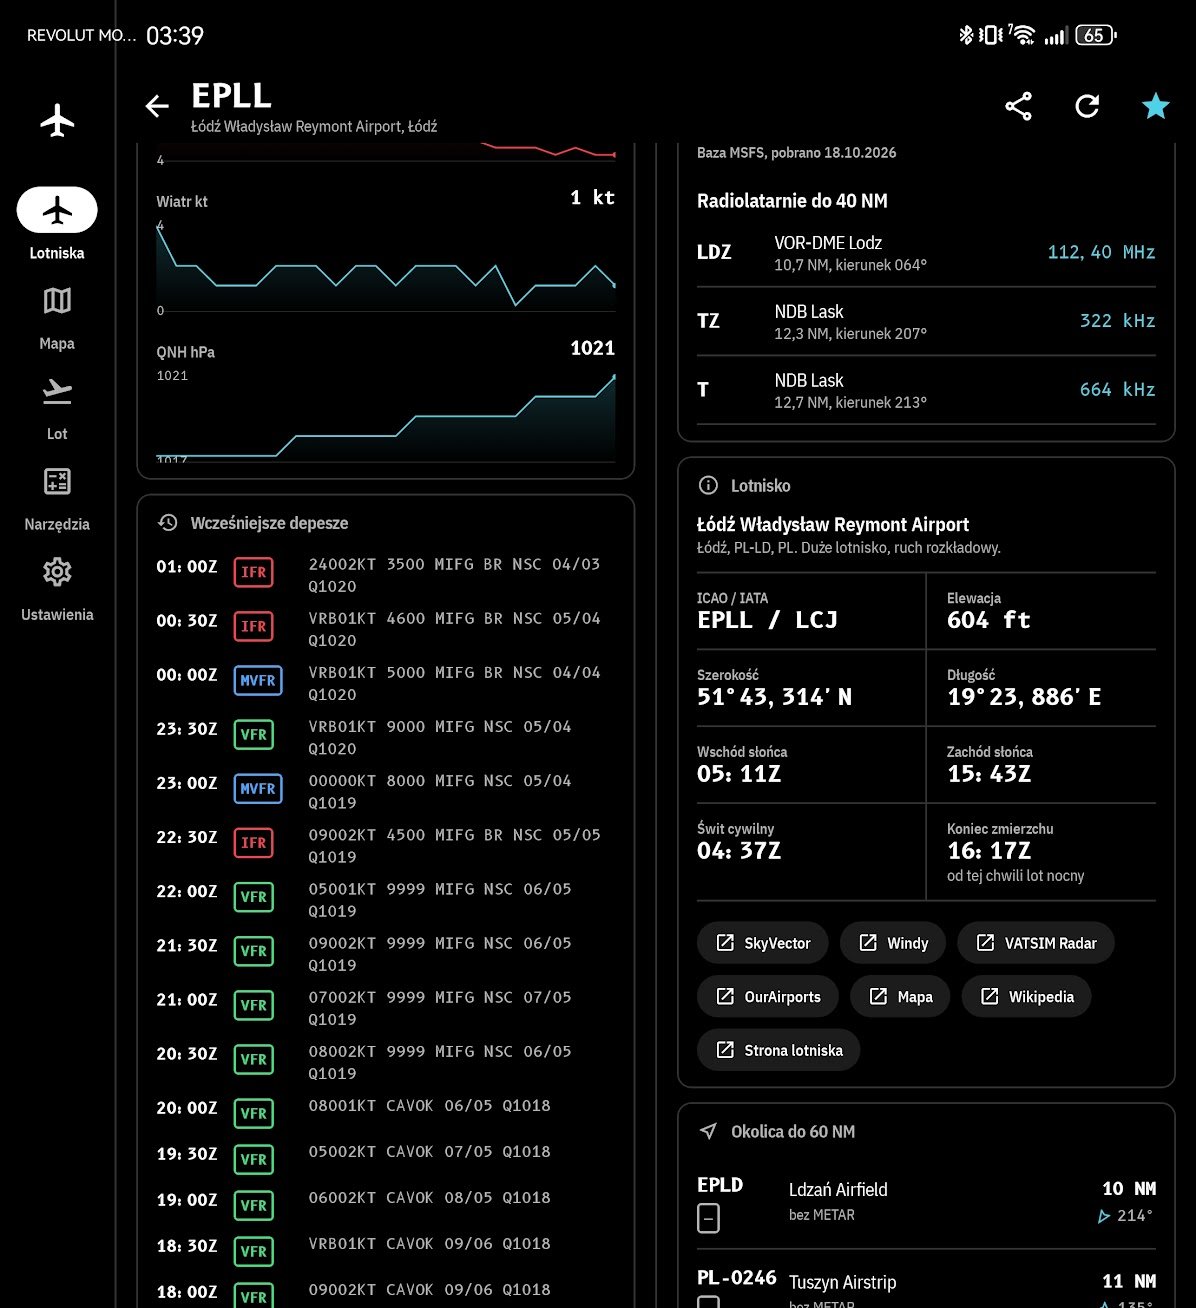Select the TZ NDB Lask row
The height and width of the screenshot is (1308, 1196).
(926, 322)
